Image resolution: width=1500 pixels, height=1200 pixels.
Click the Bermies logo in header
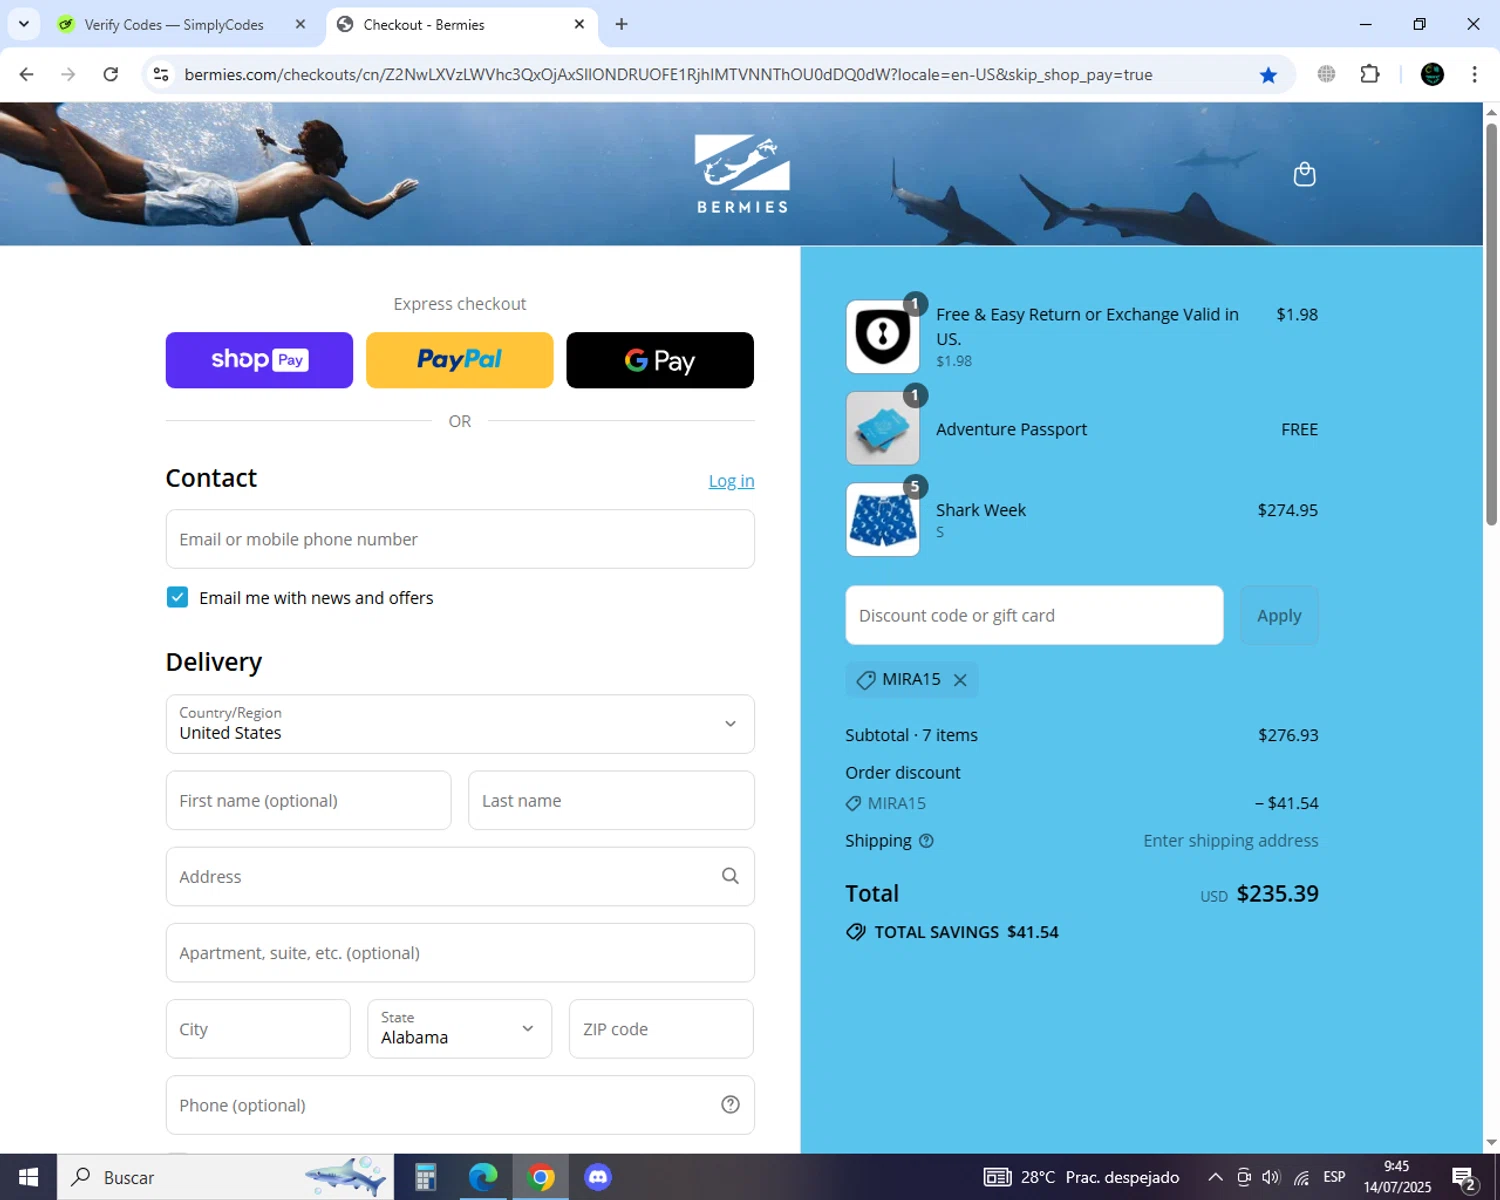[x=742, y=174]
